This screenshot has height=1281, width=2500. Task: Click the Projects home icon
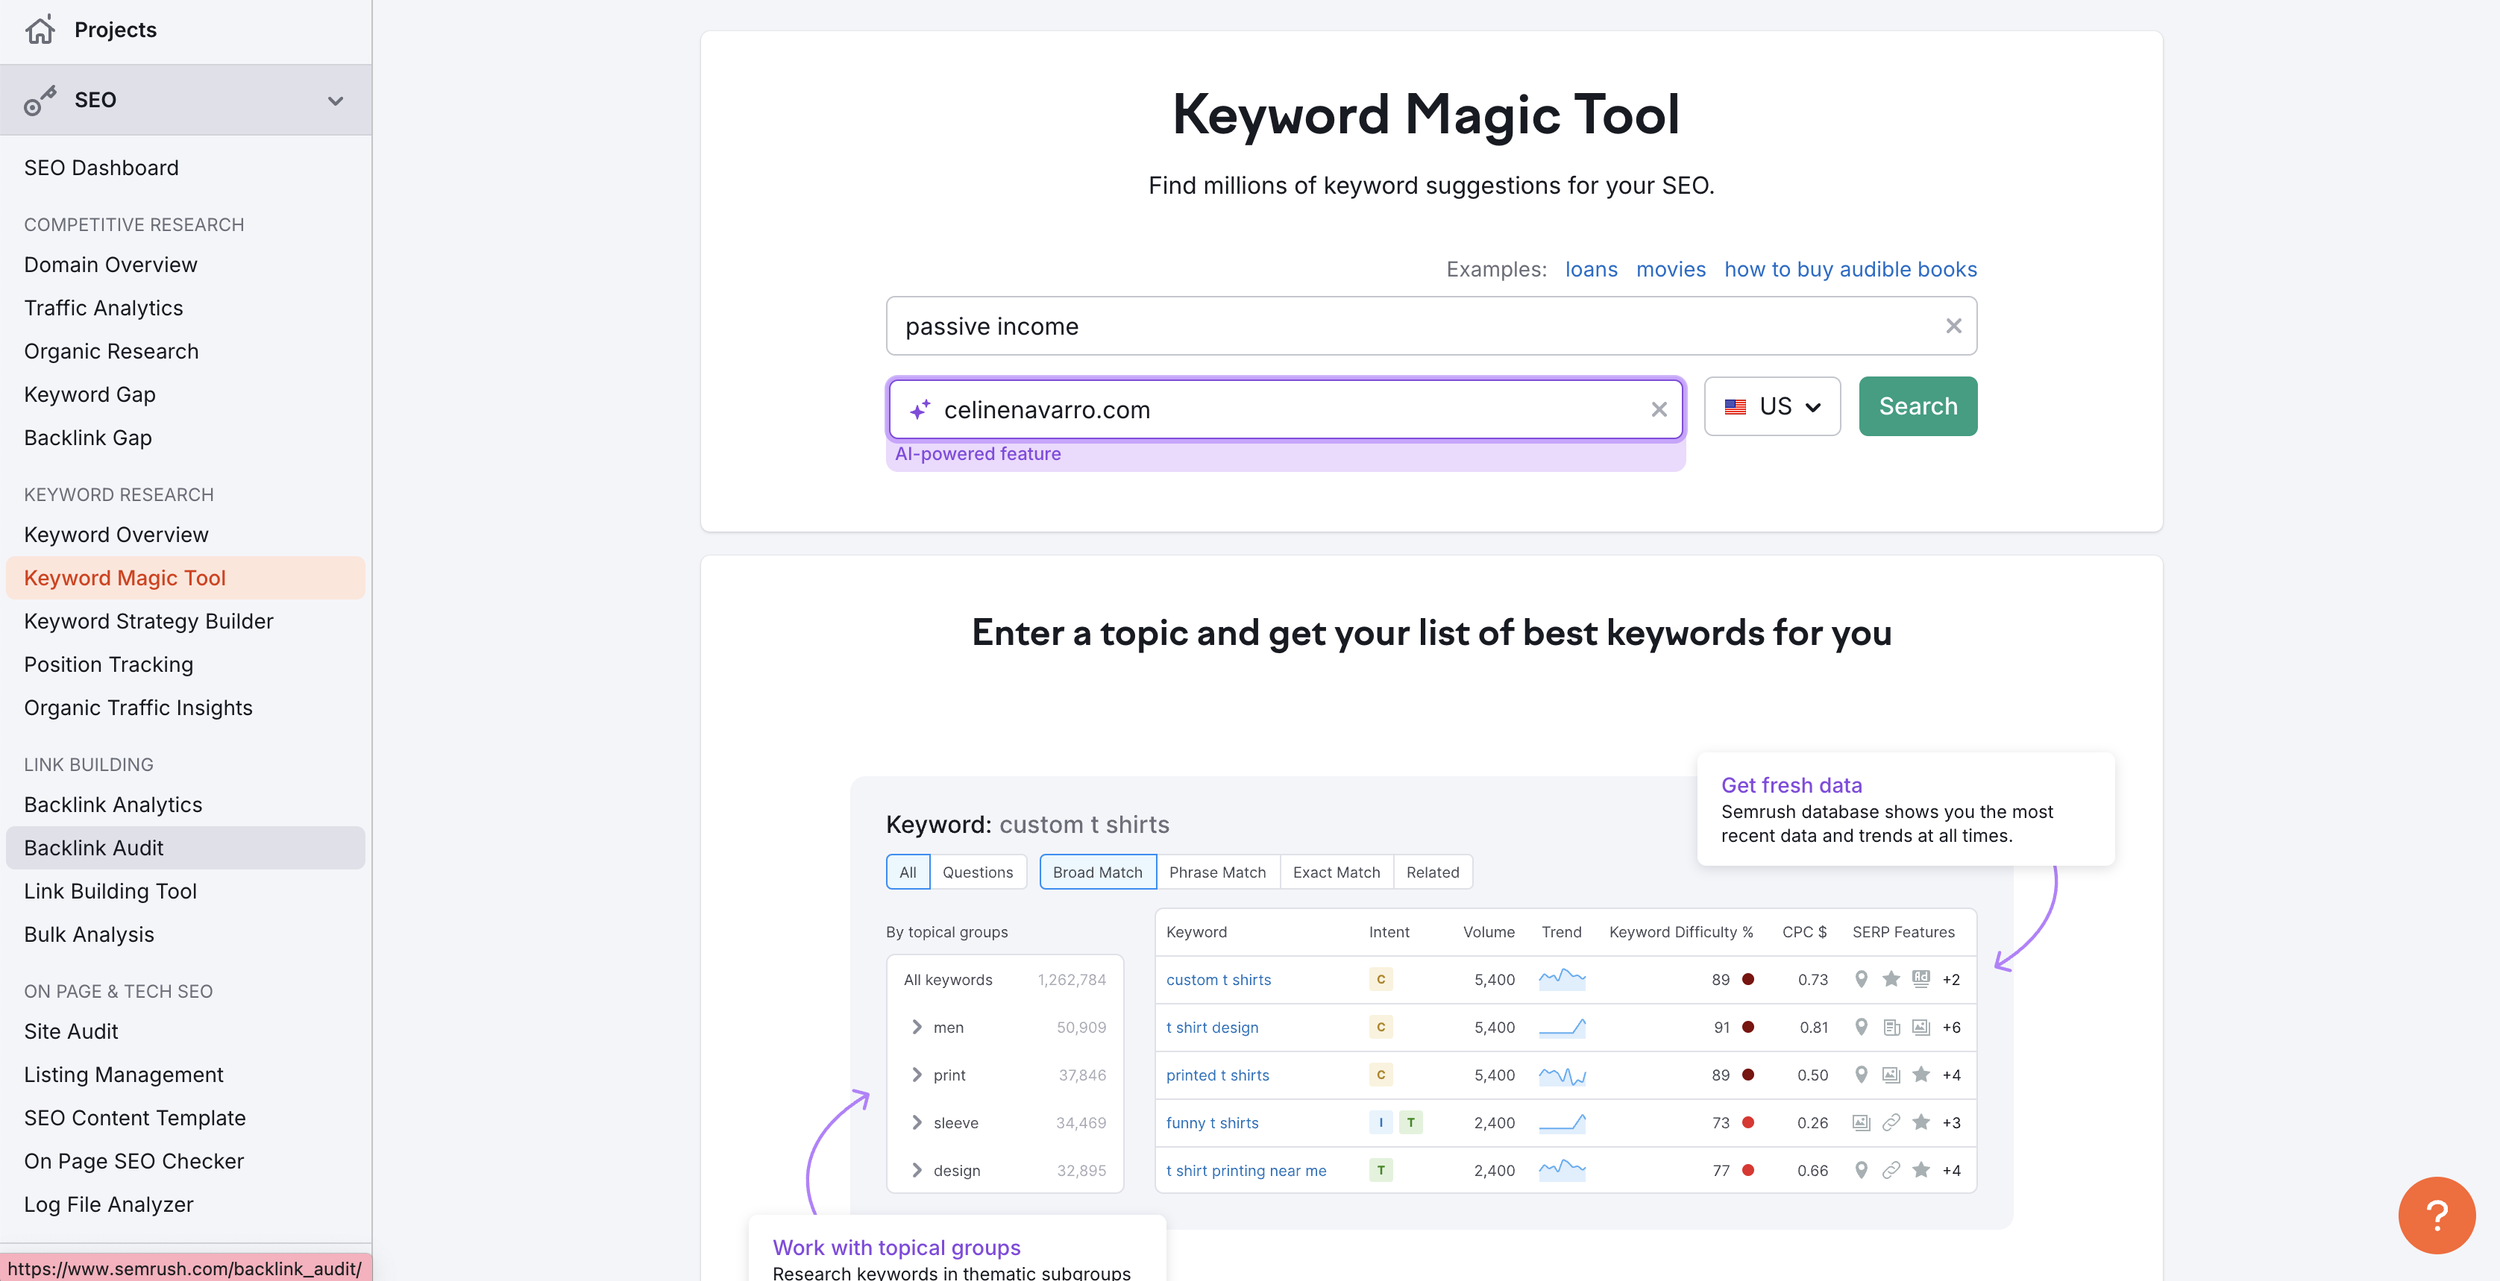coord(40,29)
